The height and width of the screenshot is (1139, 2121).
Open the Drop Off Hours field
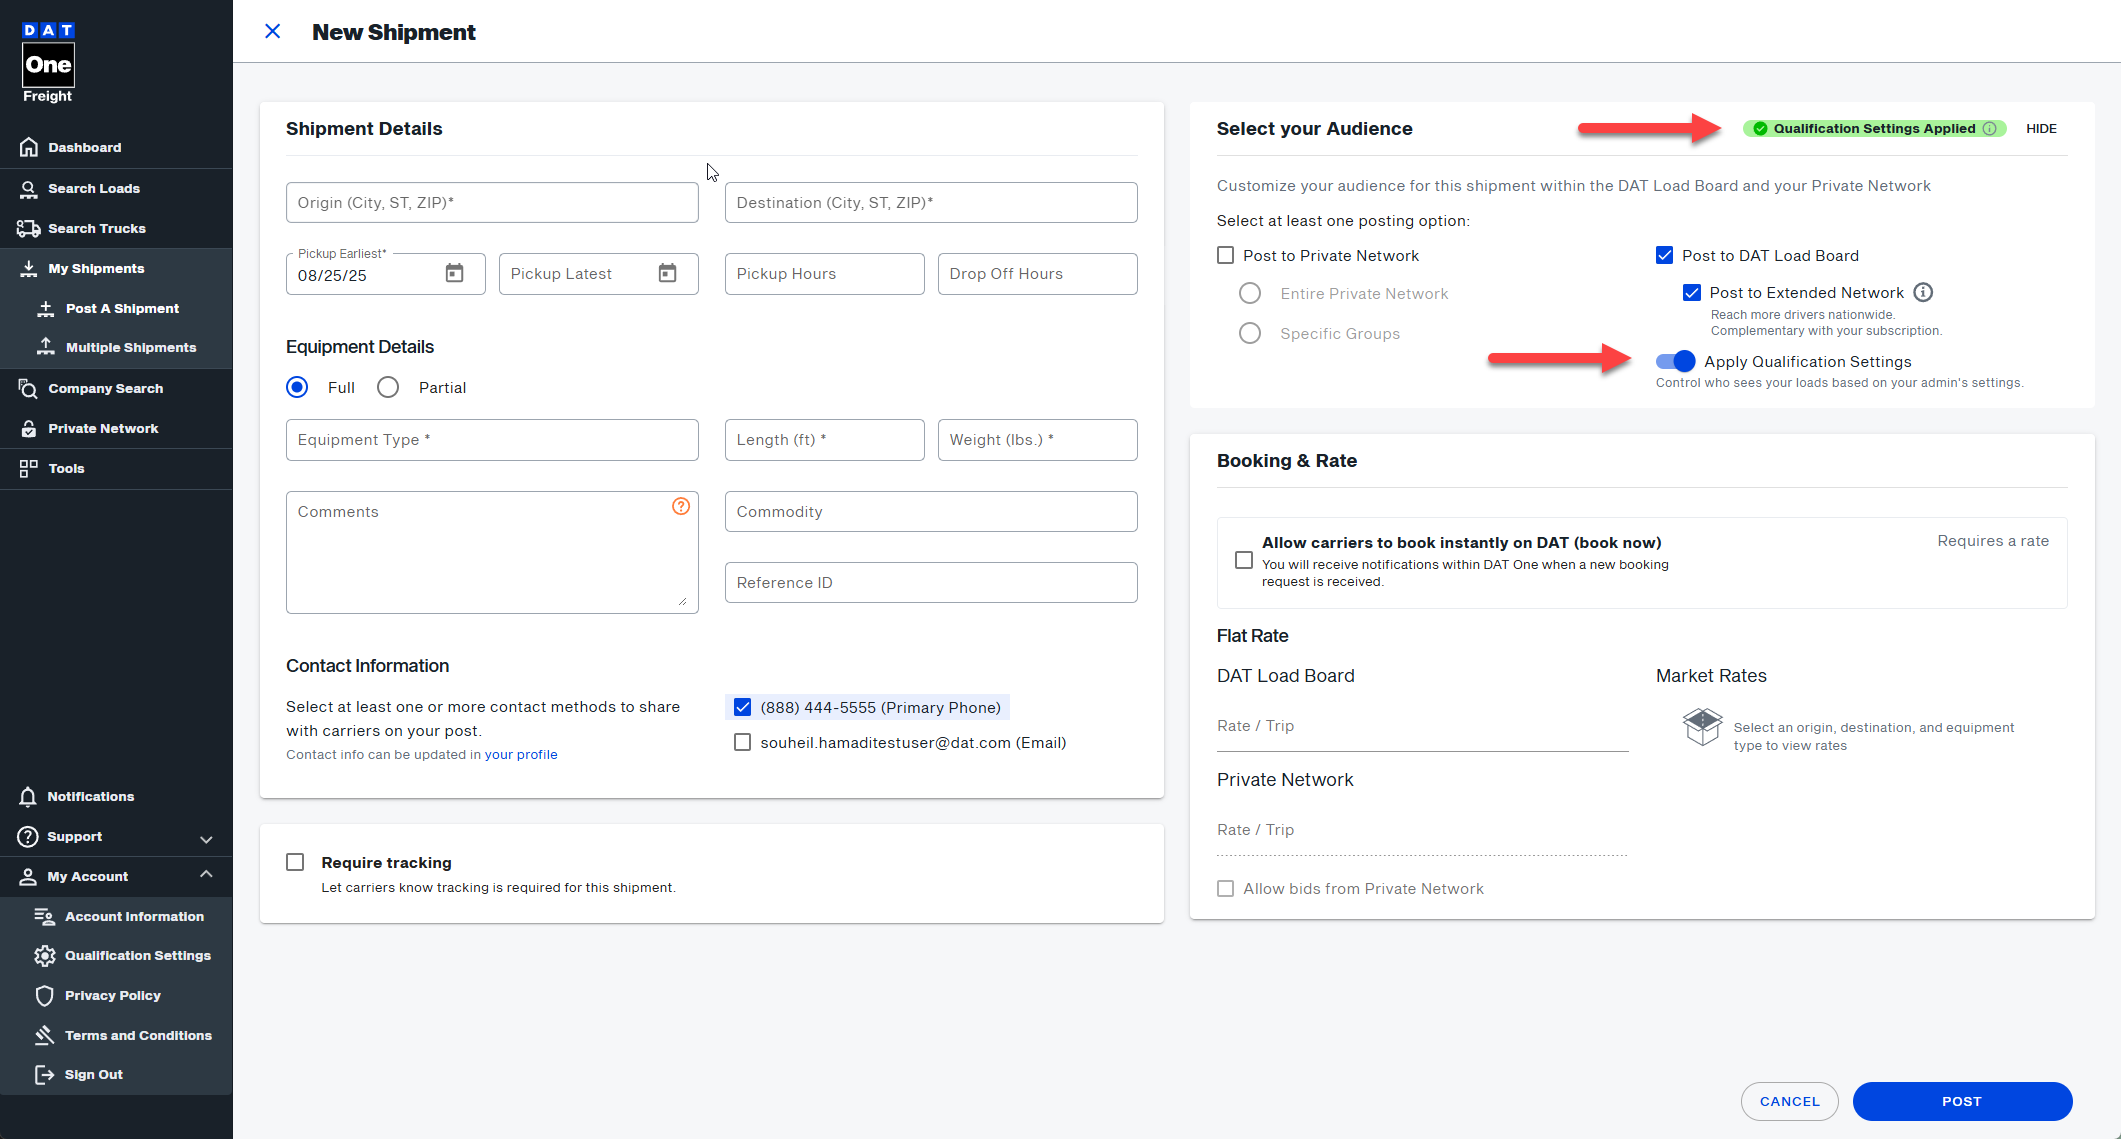1038,274
